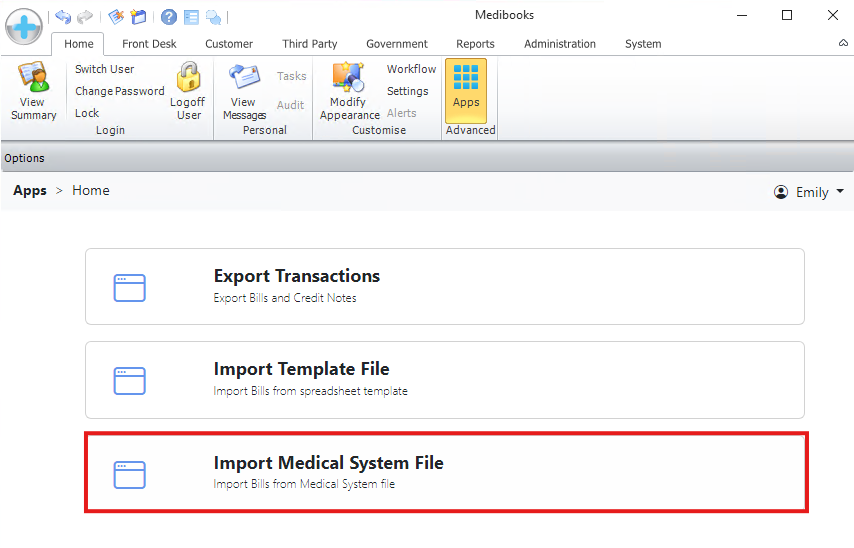Click the Medibooks application orb button
The width and height of the screenshot is (854, 548).
pos(24,25)
